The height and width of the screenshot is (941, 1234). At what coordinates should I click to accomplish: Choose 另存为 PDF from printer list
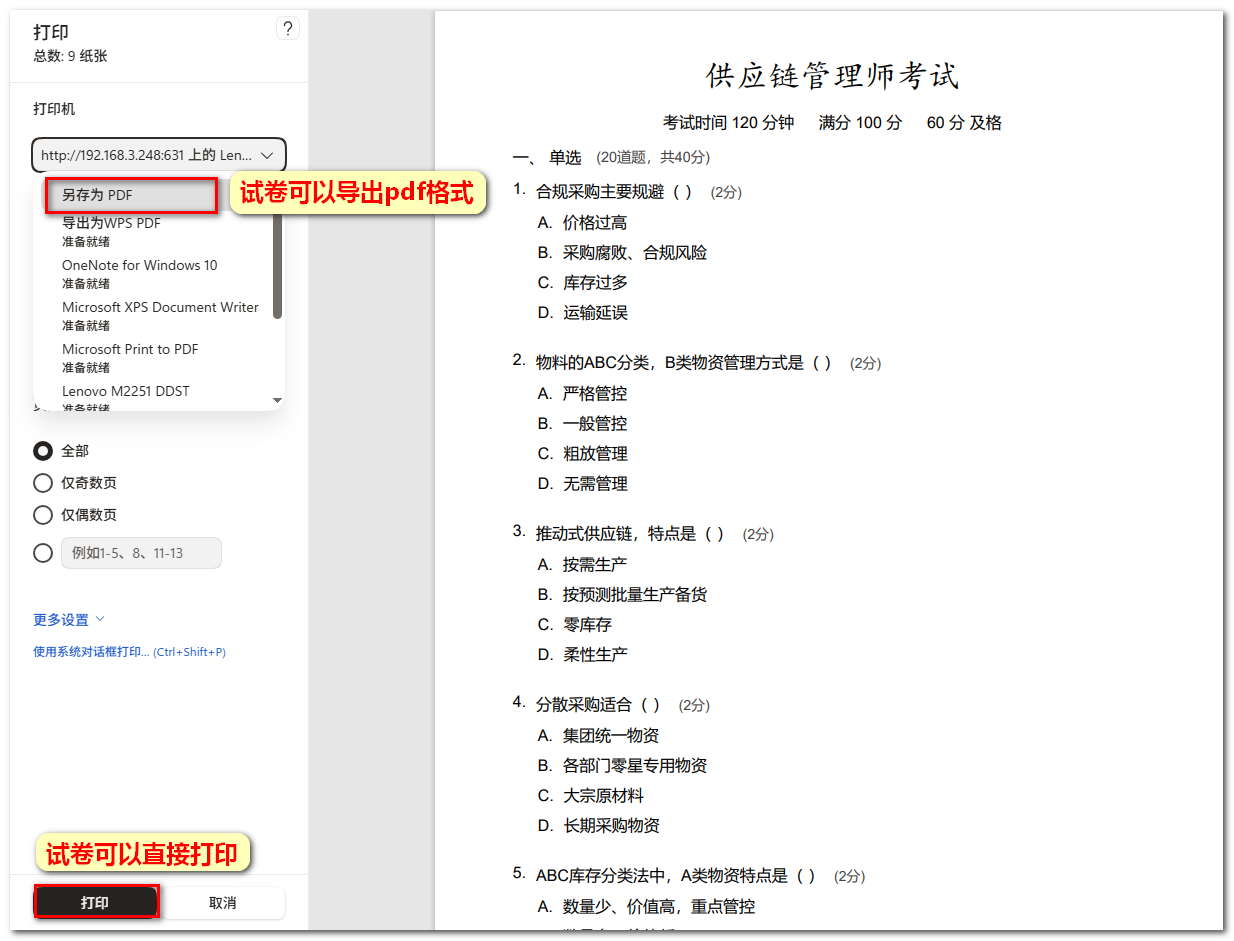[x=131, y=195]
